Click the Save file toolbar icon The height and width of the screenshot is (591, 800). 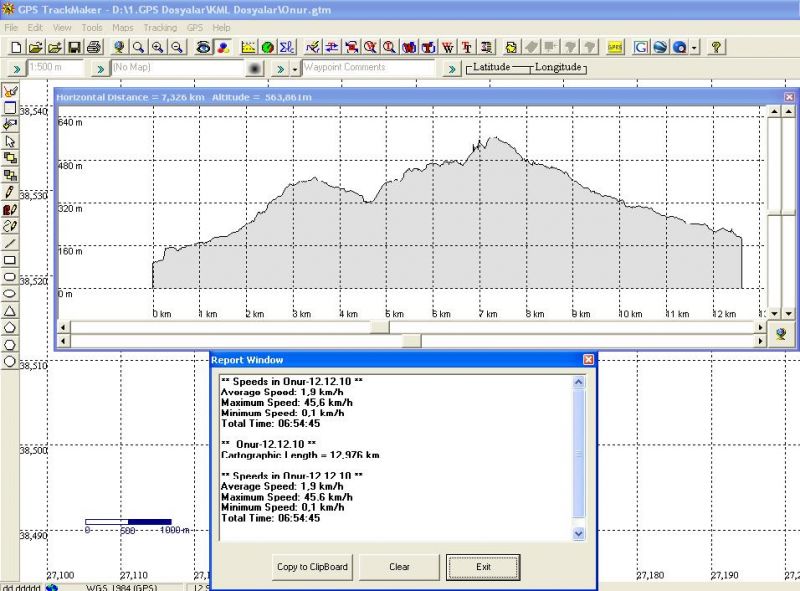(x=74, y=47)
